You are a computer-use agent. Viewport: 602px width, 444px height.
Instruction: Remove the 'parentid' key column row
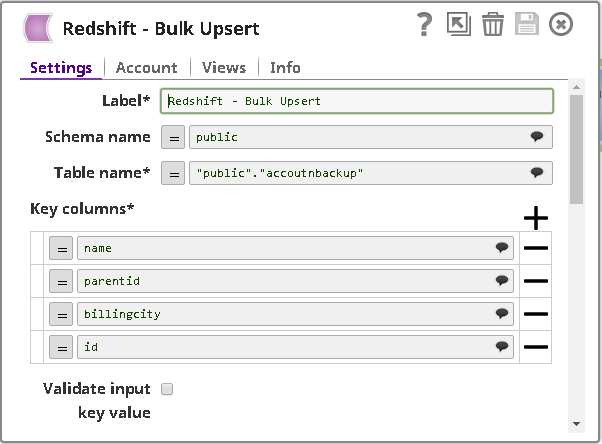click(x=536, y=281)
